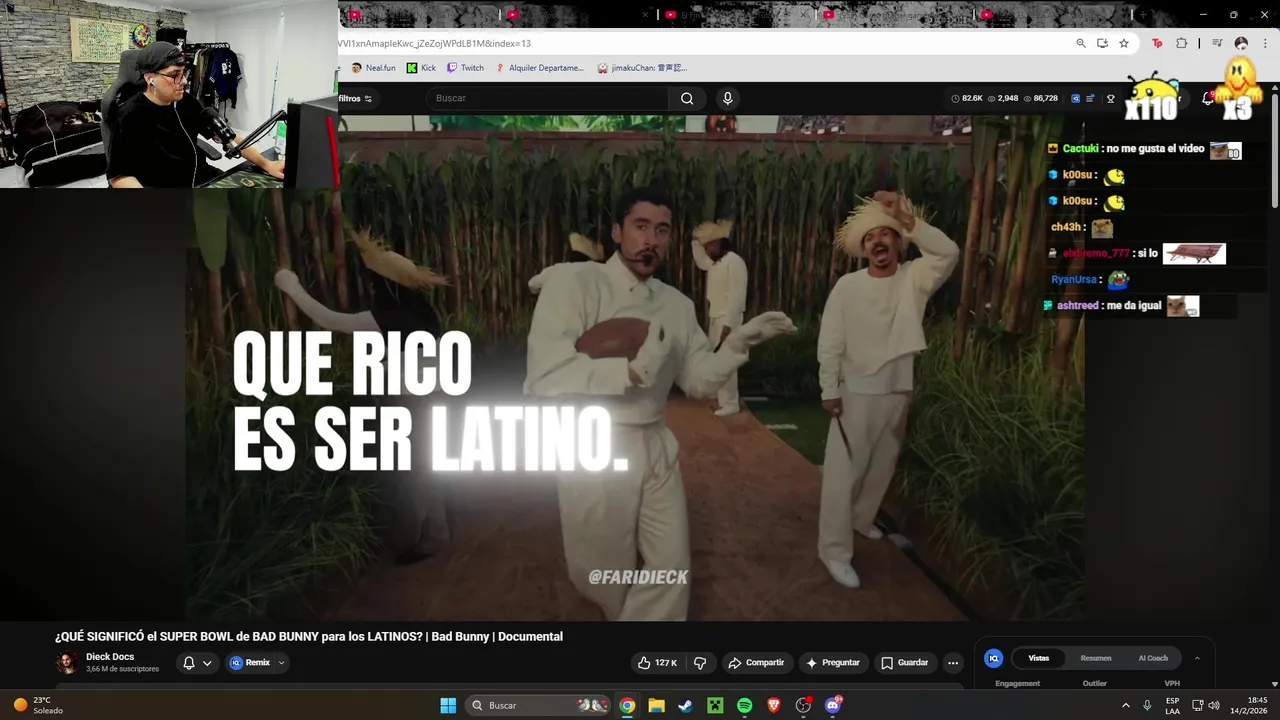Open Discord from the taskbar

coord(833,705)
